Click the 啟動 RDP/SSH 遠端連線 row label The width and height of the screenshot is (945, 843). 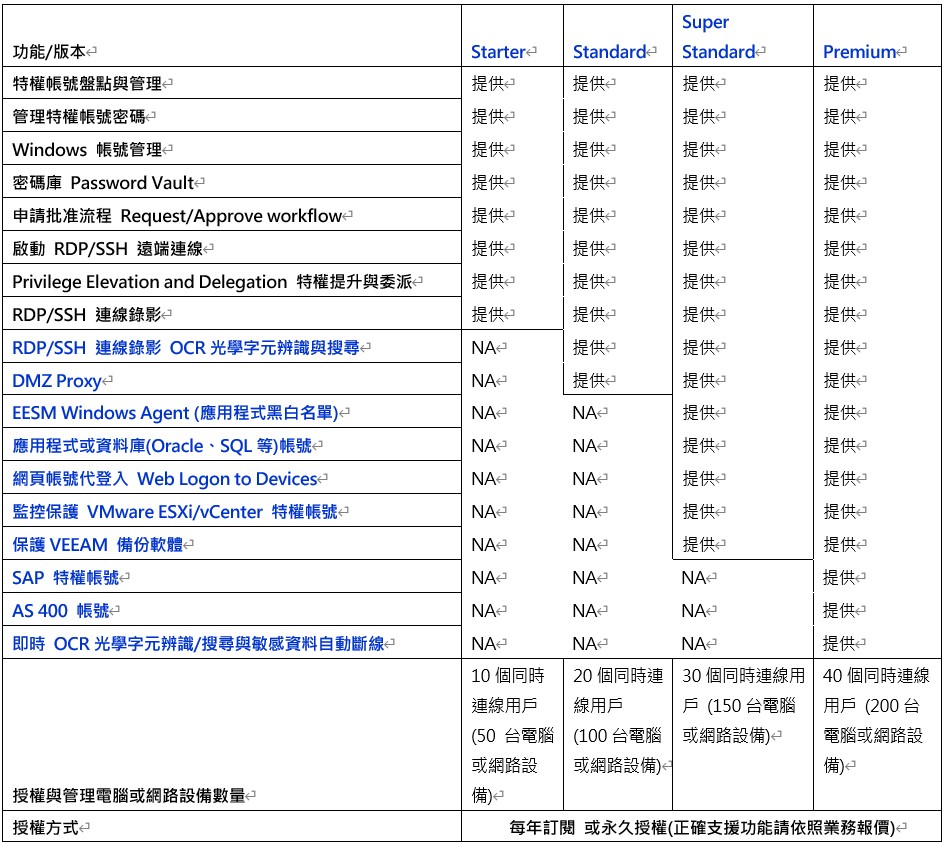click(108, 248)
